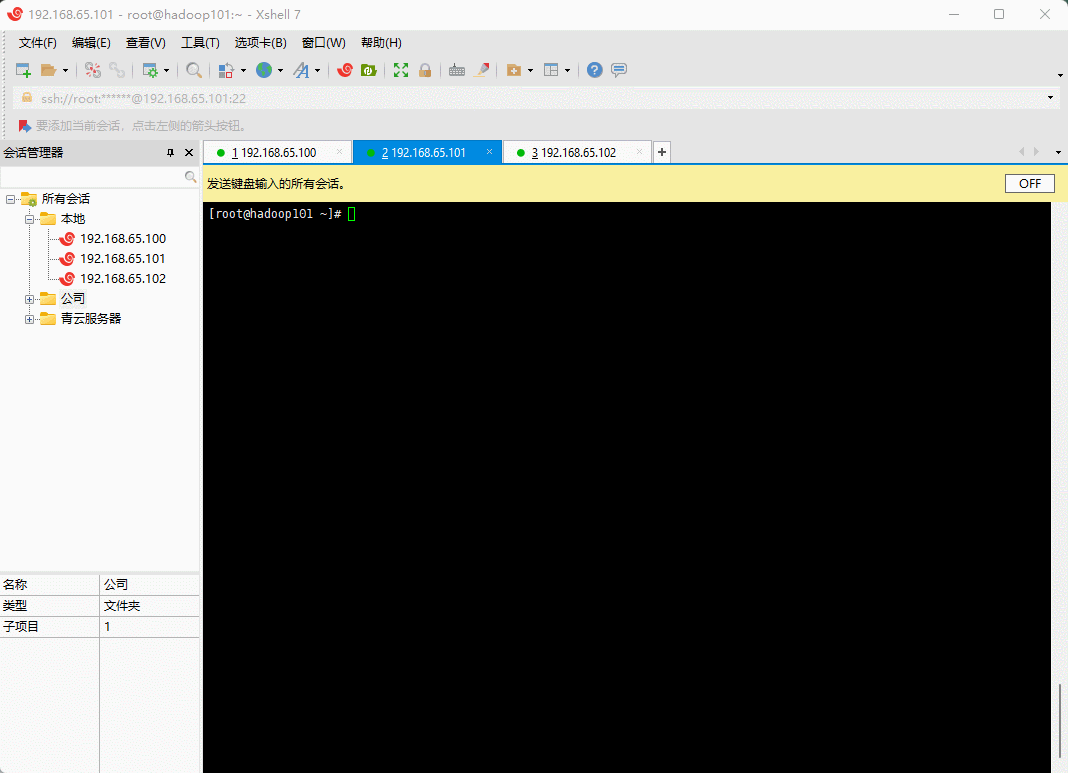Expand the 青云服务器 folder node
The image size is (1068, 773).
click(29, 319)
